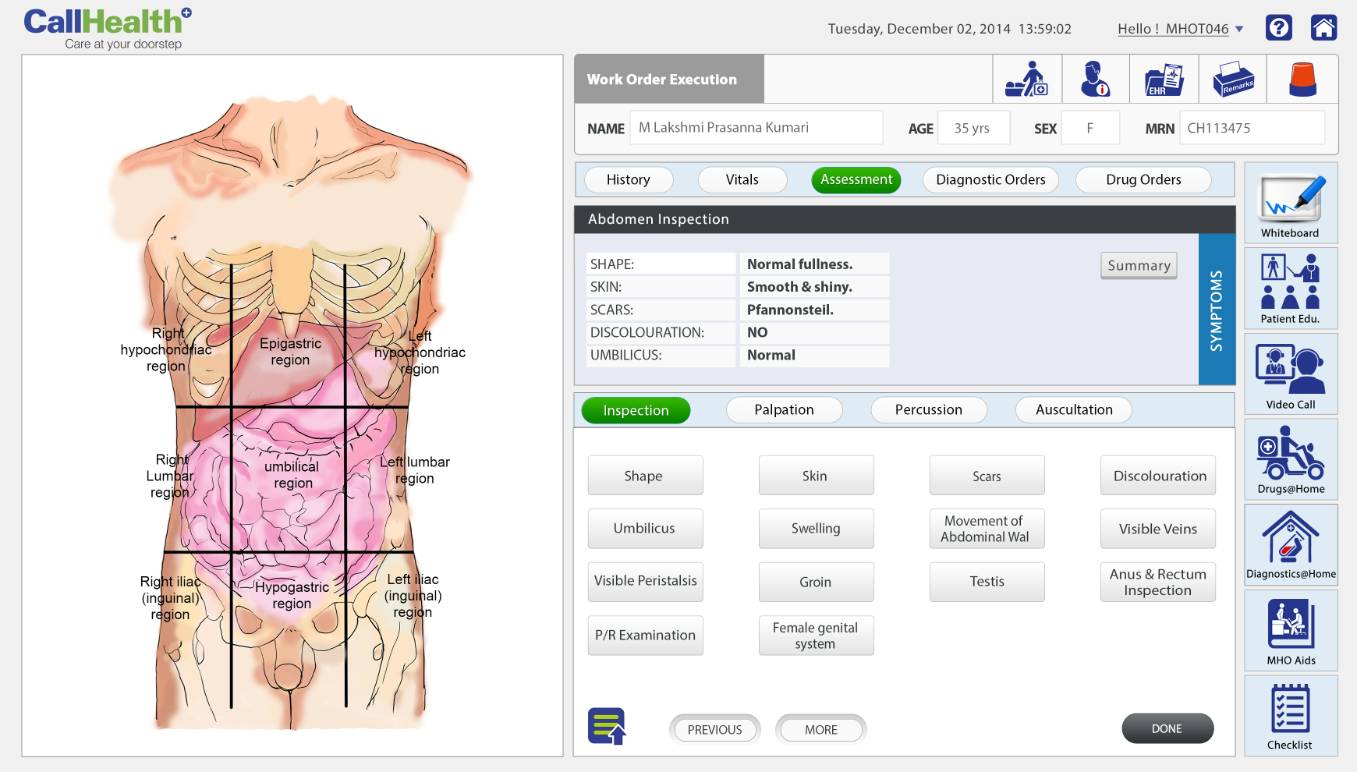
Task: Switch to the Palpation sub-tab
Action: (784, 410)
